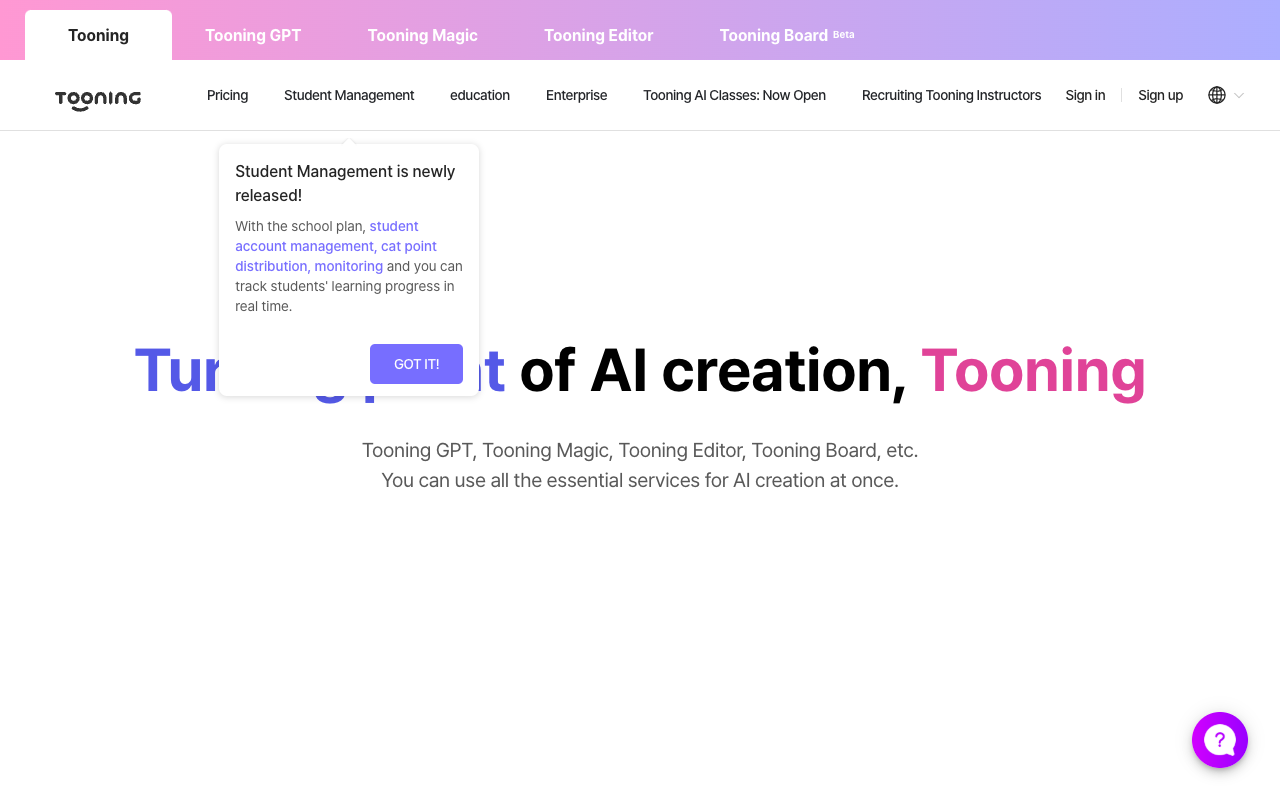Image resolution: width=1280 pixels, height=800 pixels.
Task: Open the Pricing menu item
Action: pos(227,95)
